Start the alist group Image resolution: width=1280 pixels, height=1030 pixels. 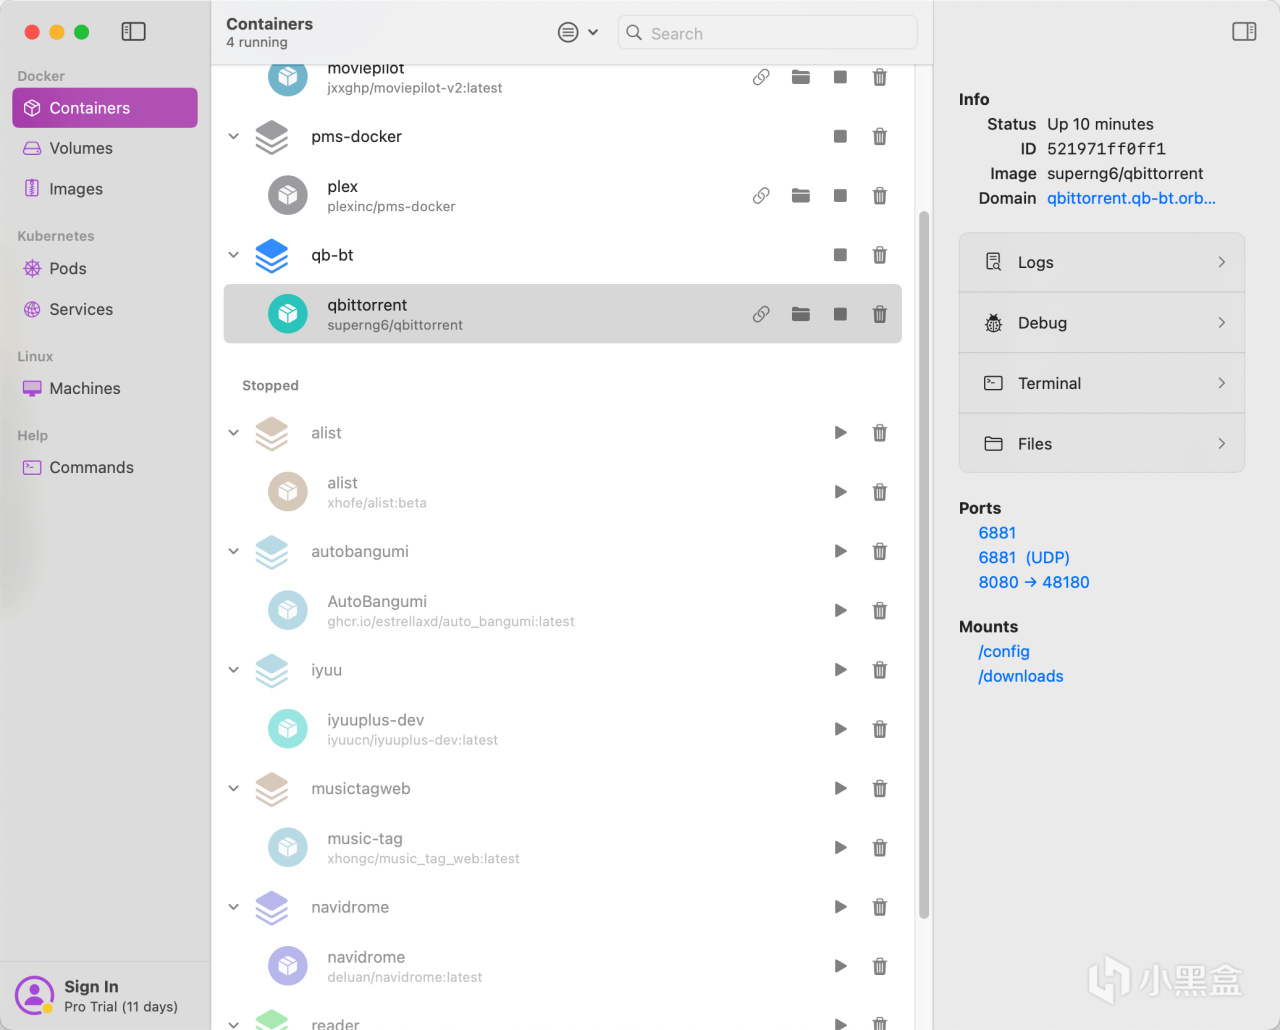840,433
